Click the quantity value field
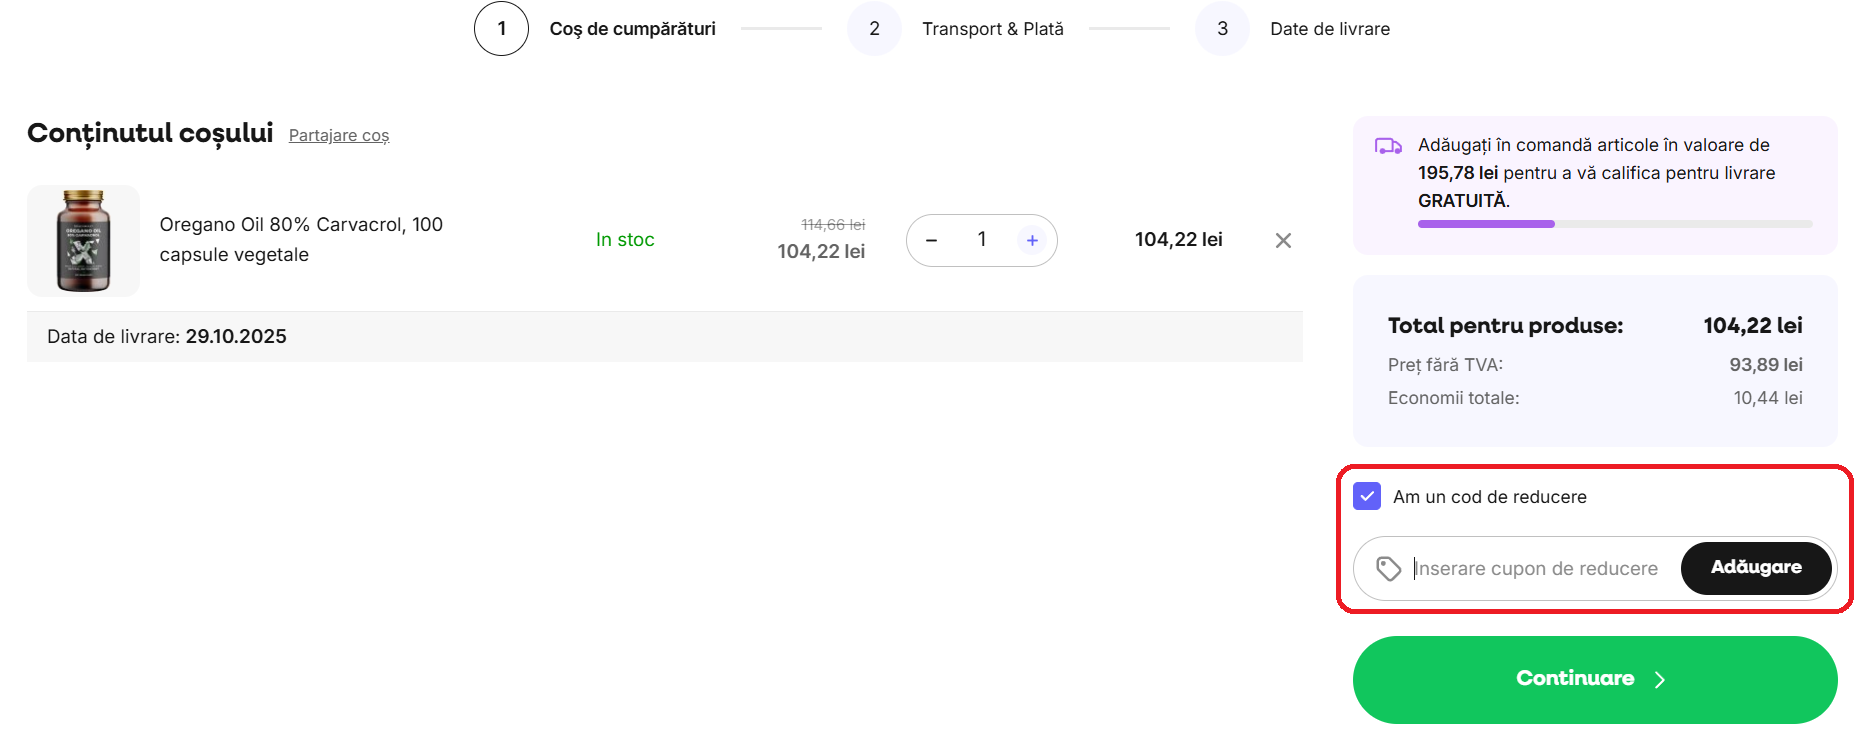The image size is (1860, 734). coord(982,240)
